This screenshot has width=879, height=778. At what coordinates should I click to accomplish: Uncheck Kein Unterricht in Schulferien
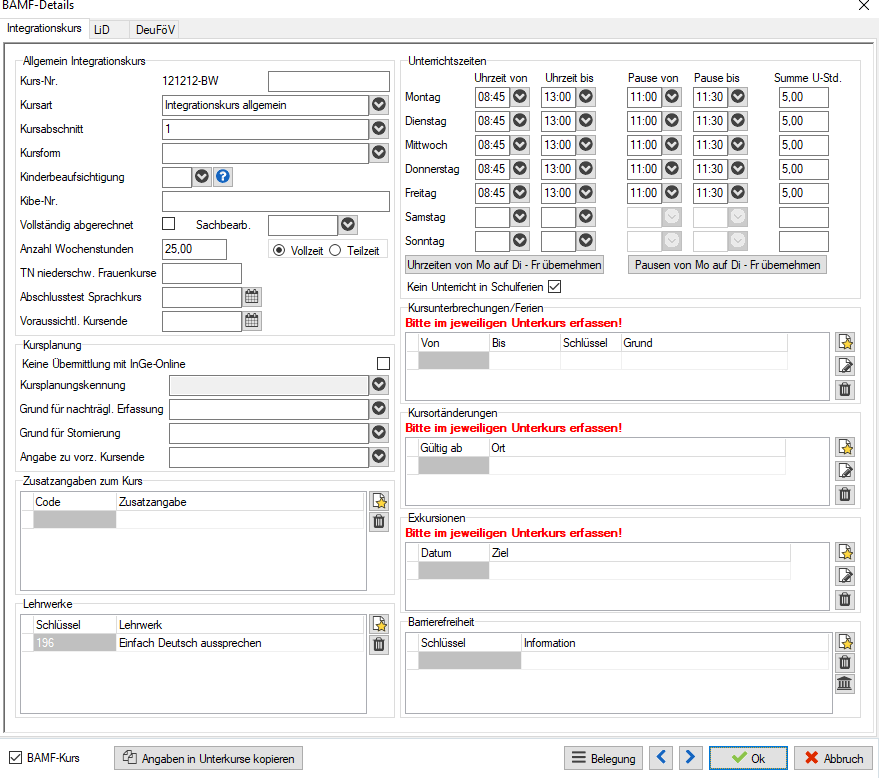(x=554, y=286)
